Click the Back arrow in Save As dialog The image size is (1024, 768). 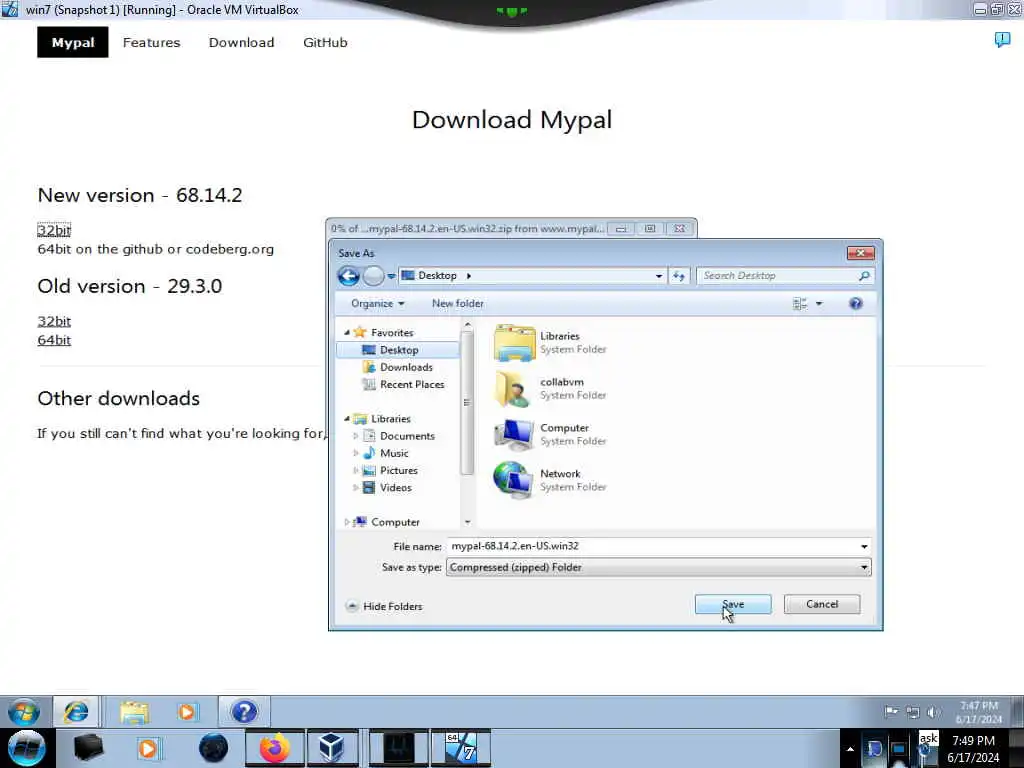[x=349, y=276]
